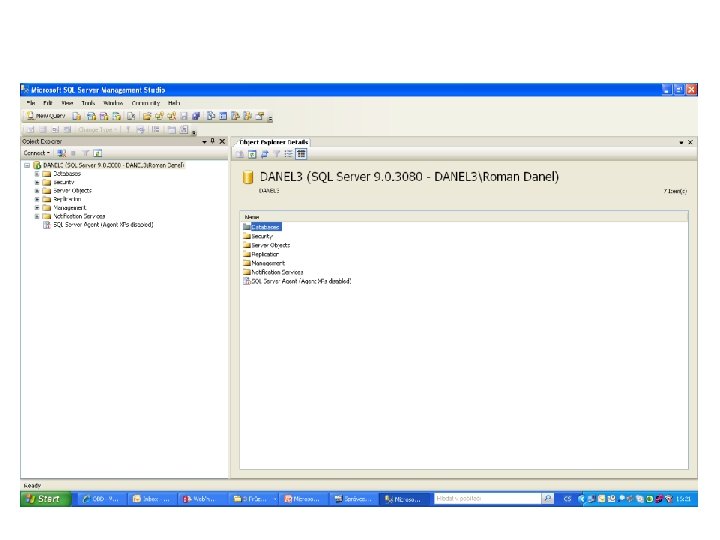The height and width of the screenshot is (540, 720).
Task: Select Databases folder in details list
Action: [x=262, y=227]
